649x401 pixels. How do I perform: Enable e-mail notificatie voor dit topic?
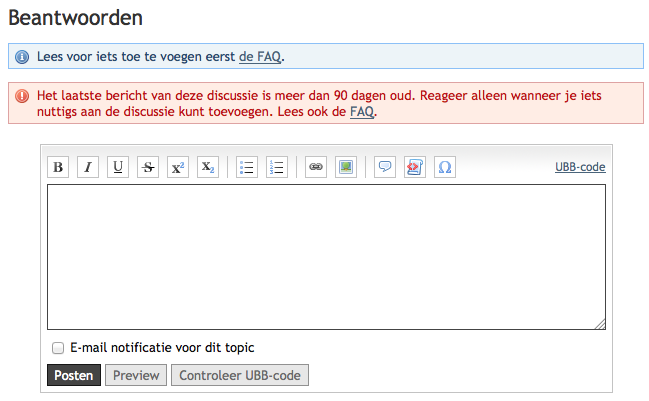pyautogui.click(x=58, y=348)
